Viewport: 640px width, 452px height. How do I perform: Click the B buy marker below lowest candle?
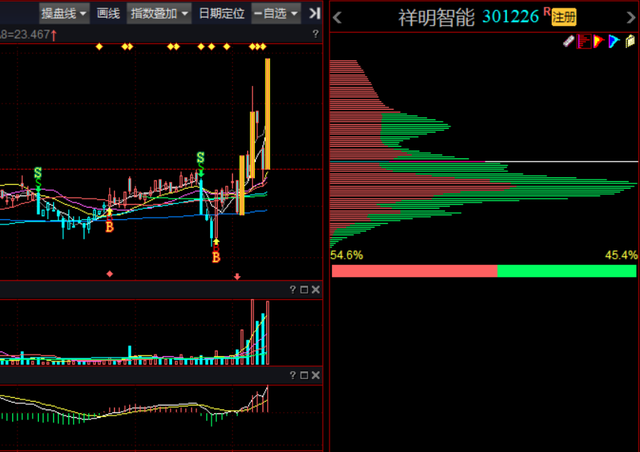(216, 257)
